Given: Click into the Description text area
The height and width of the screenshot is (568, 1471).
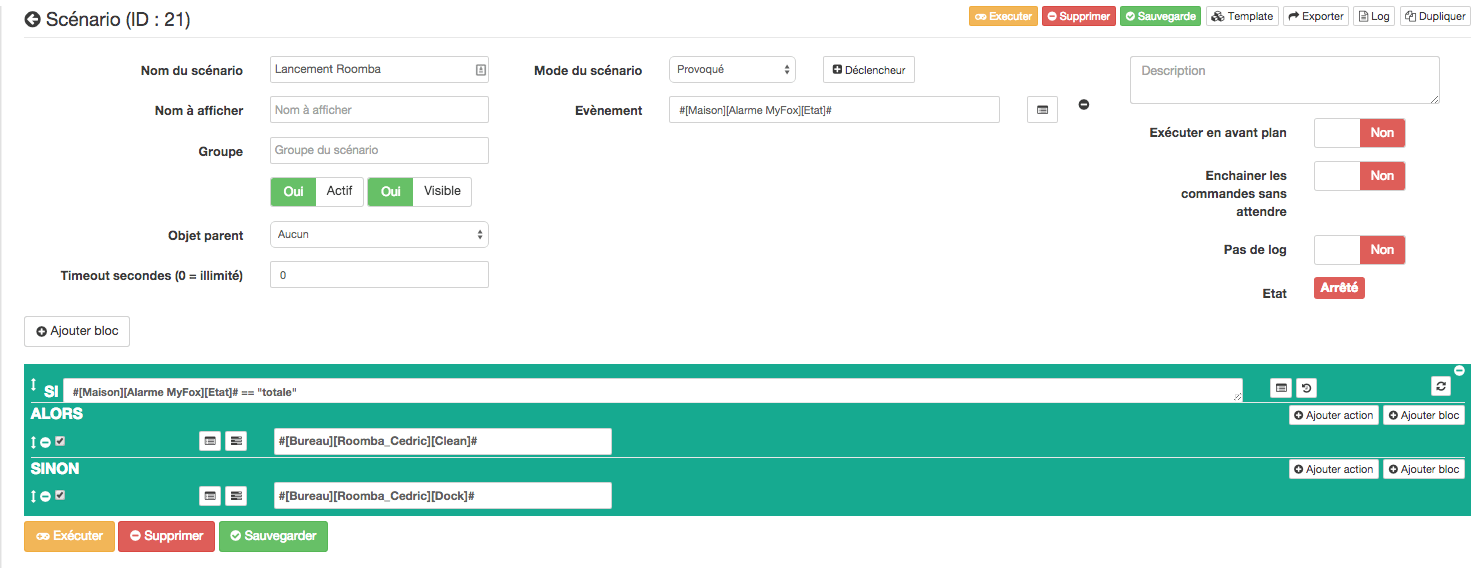Looking at the screenshot, I should [x=1284, y=80].
